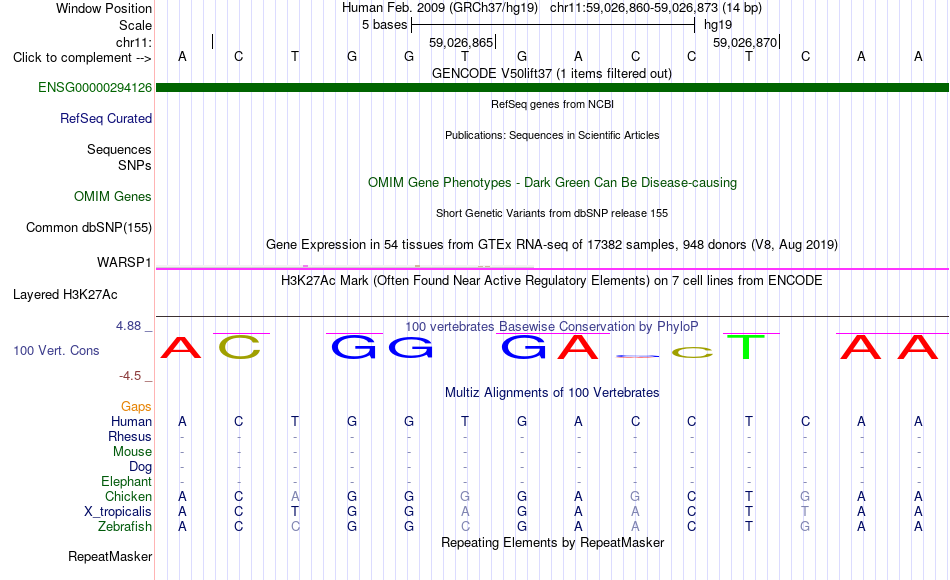Click 'Repeating Elements by RepeatMasker' title
The width and height of the screenshot is (950, 580).
click(552, 542)
